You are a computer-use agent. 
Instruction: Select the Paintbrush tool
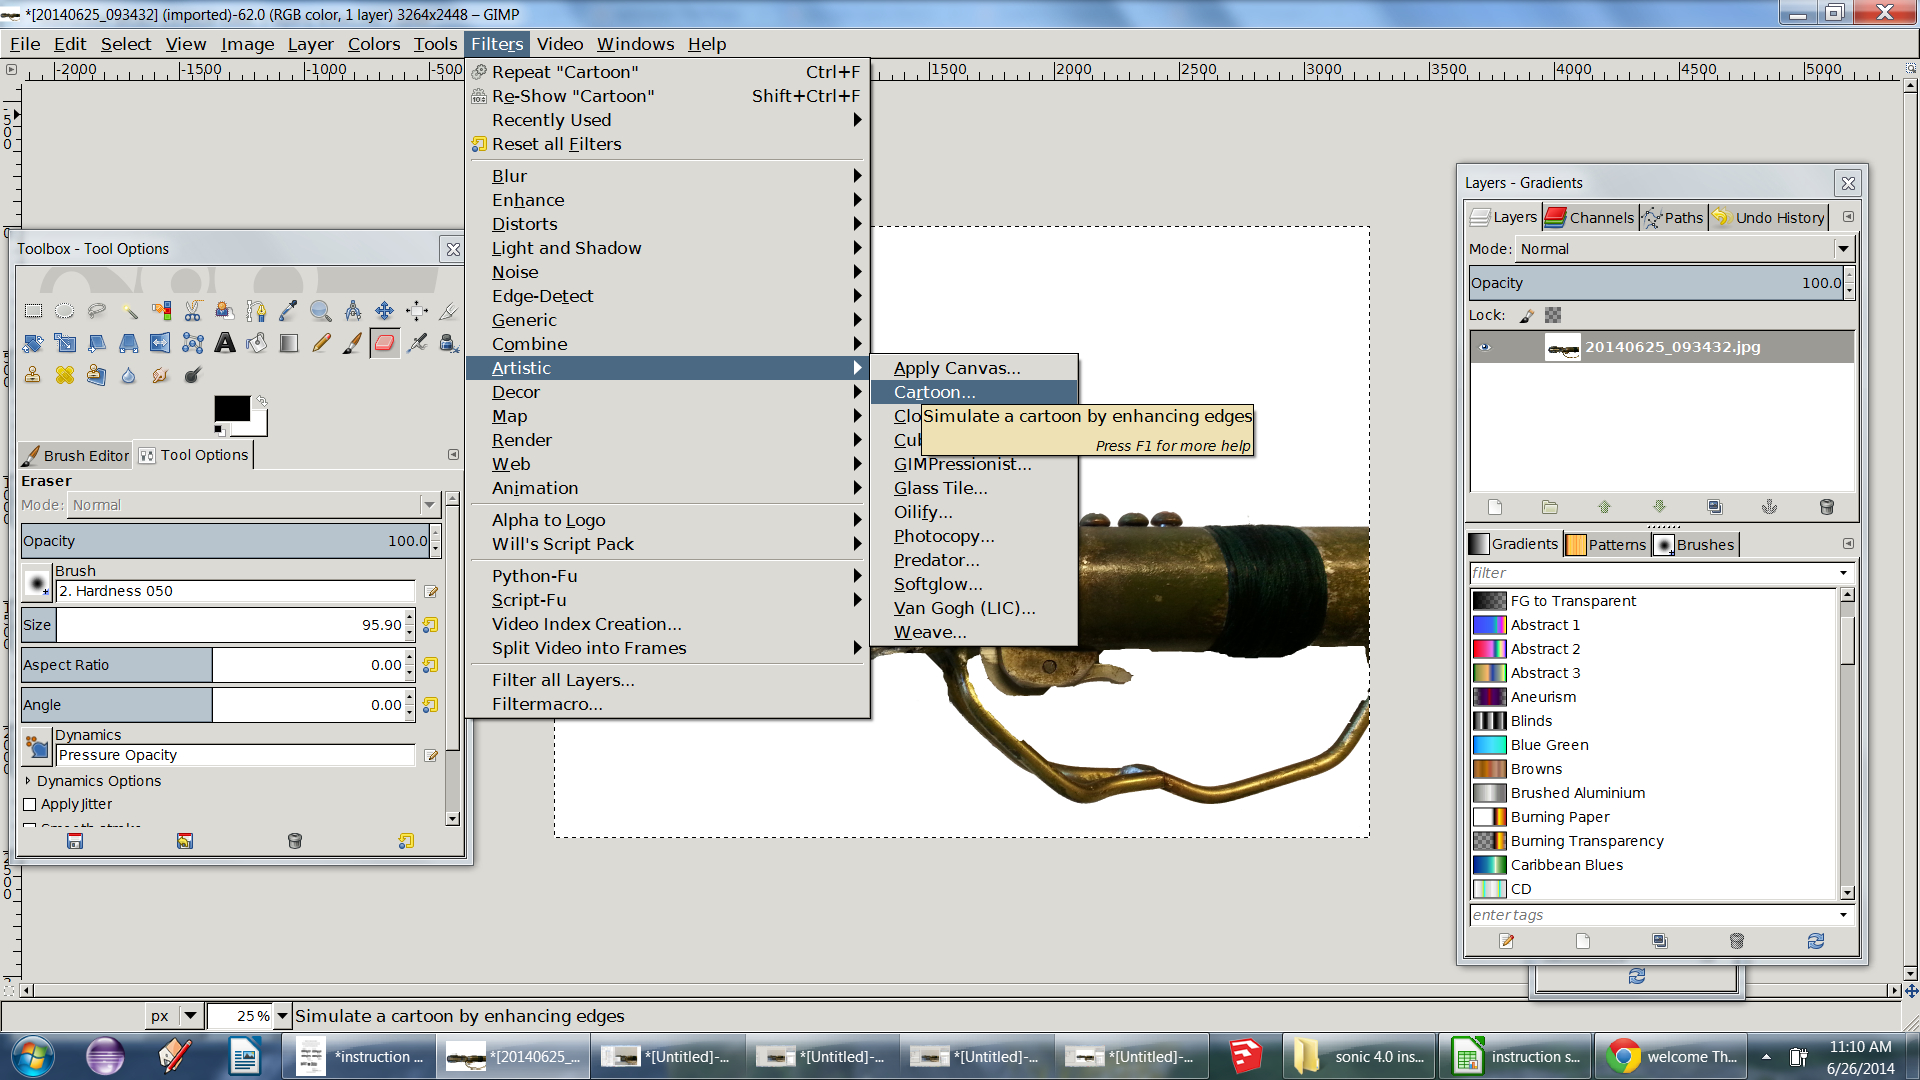click(353, 343)
